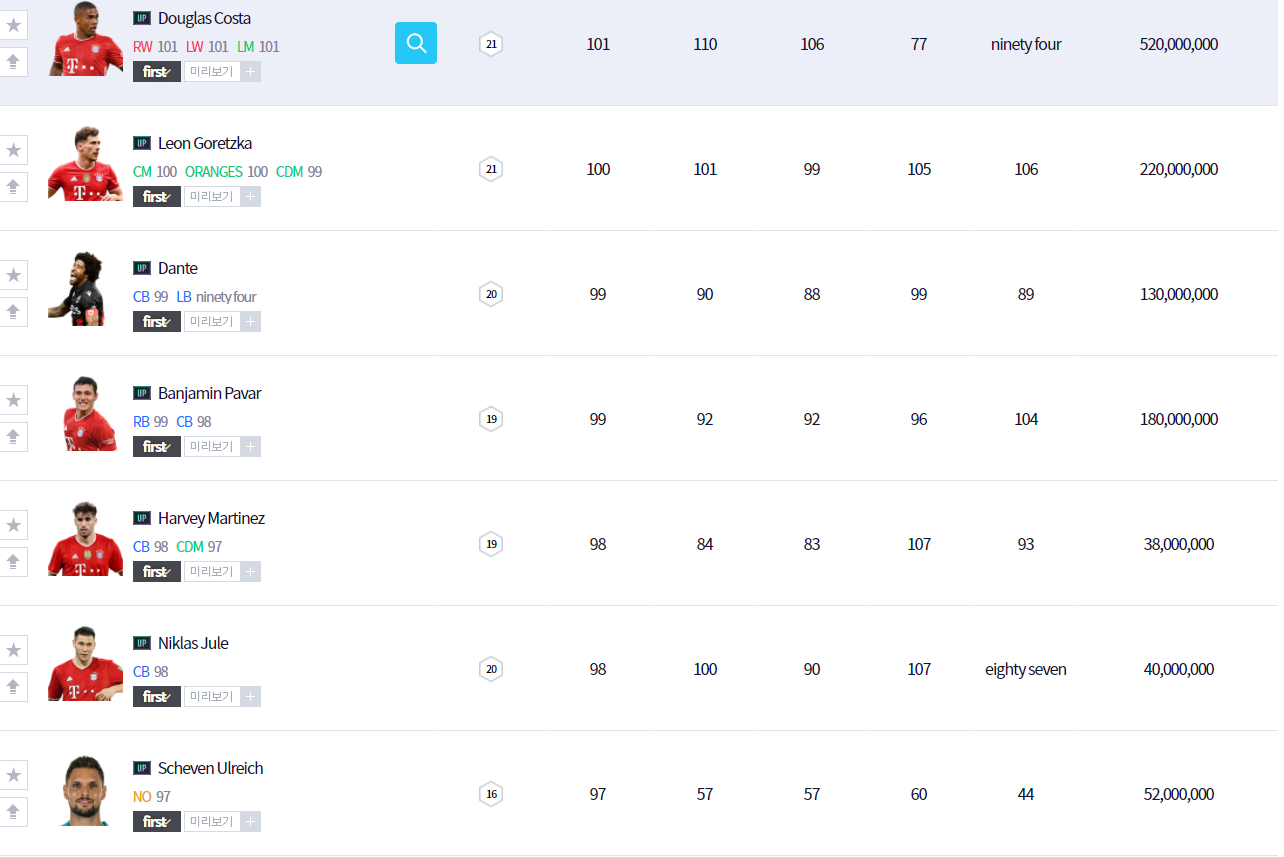The image size is (1284, 857).
Task: Open the Banjamin Pavar player name link
Action: [x=209, y=393]
